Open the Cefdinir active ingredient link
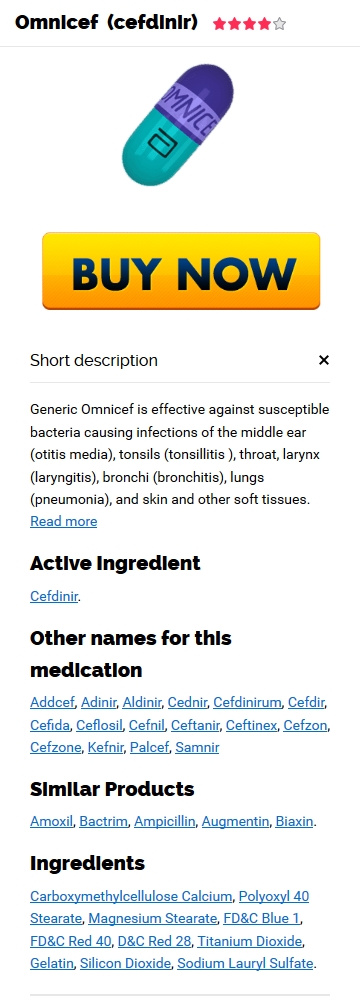Image resolution: width=360 pixels, height=996 pixels. [54, 596]
